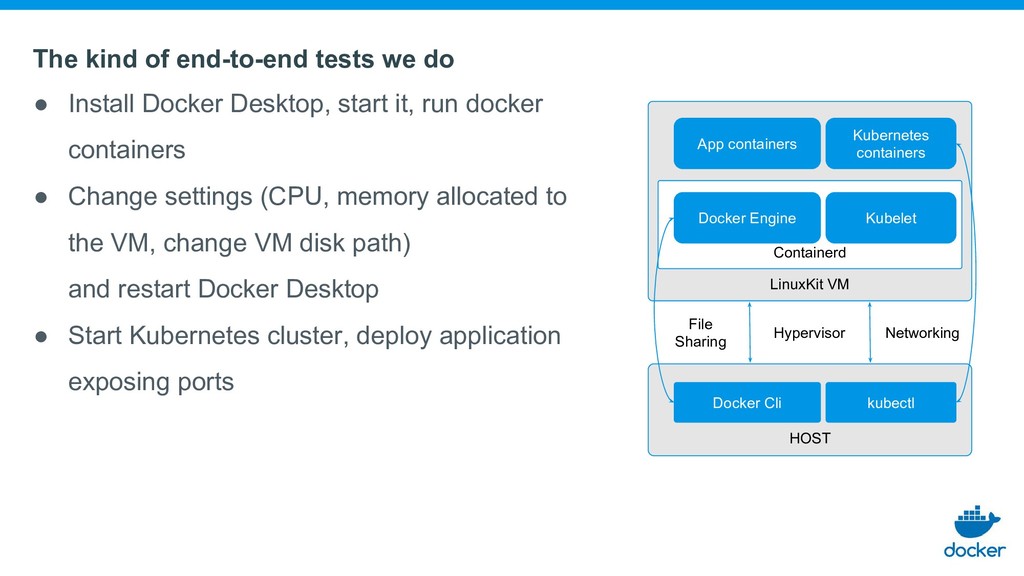1024x576 pixels.
Task: Click the Networking label
Action: coord(921,333)
